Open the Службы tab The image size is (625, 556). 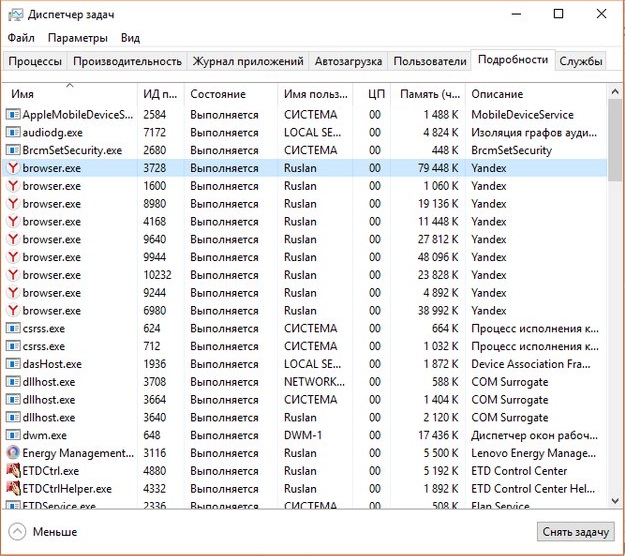(580, 61)
